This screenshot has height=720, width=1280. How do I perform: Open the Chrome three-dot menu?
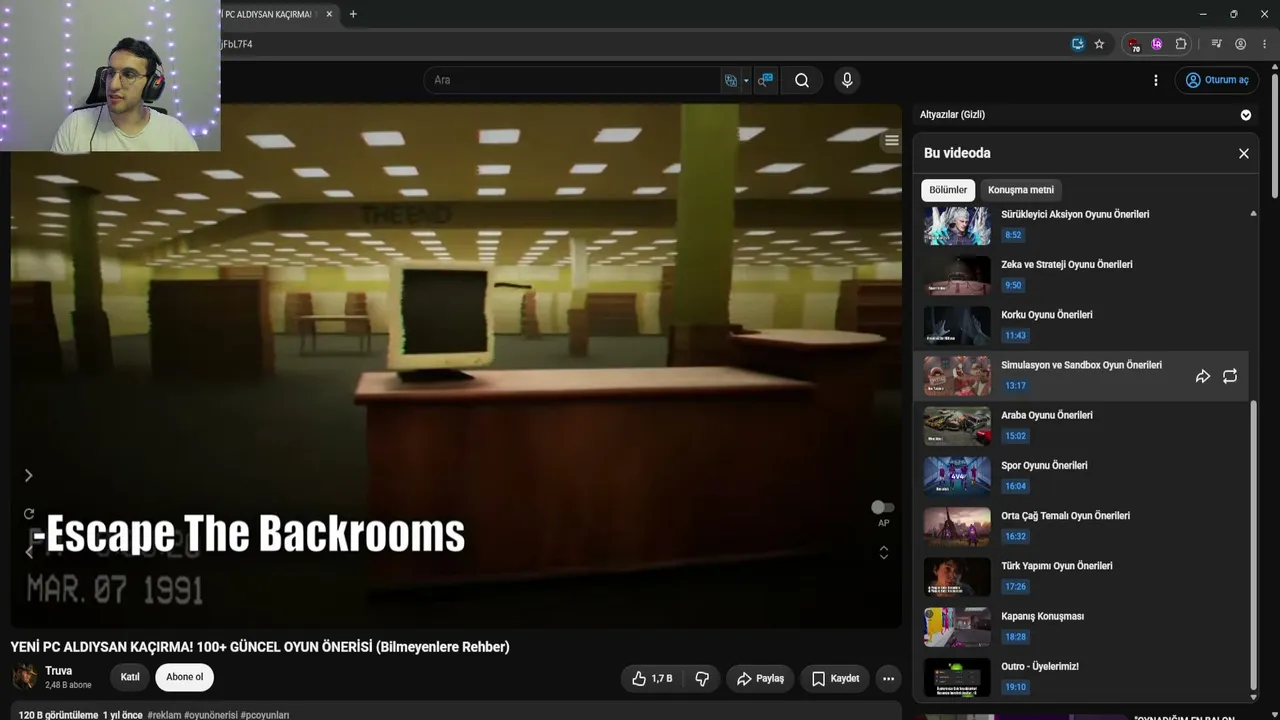click(1265, 44)
